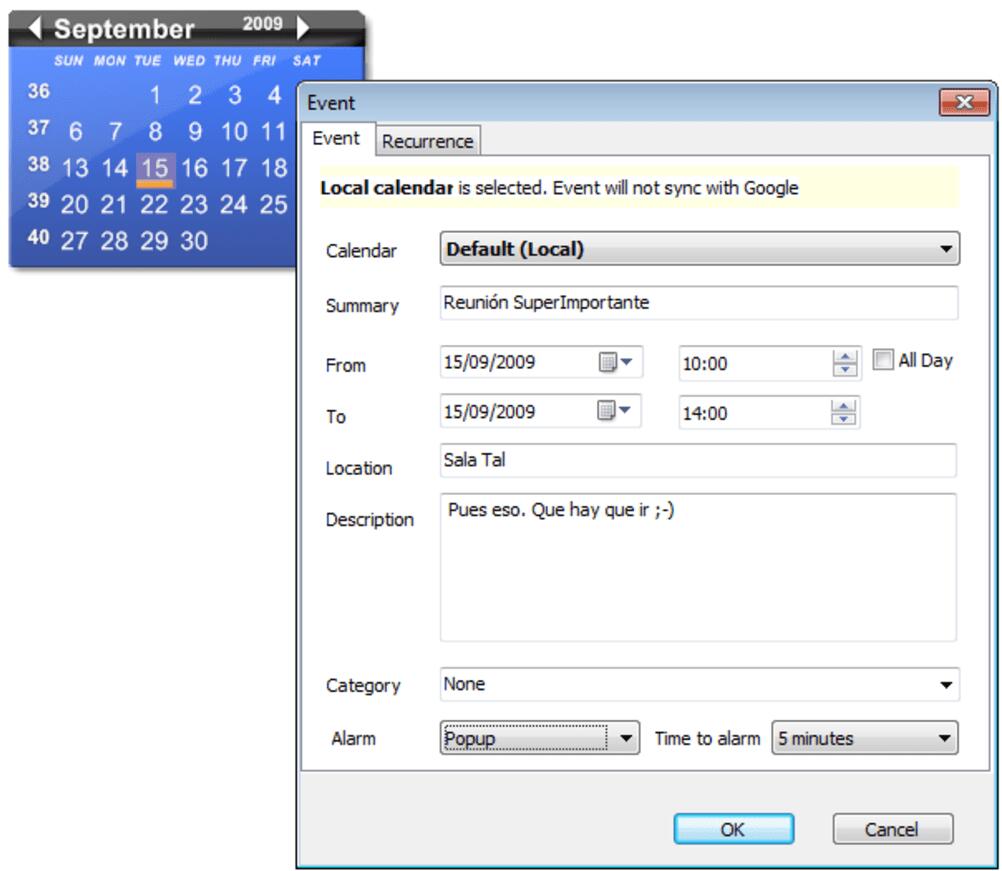Enable the All Day checkbox
This screenshot has height=871, width=1002.
[883, 361]
